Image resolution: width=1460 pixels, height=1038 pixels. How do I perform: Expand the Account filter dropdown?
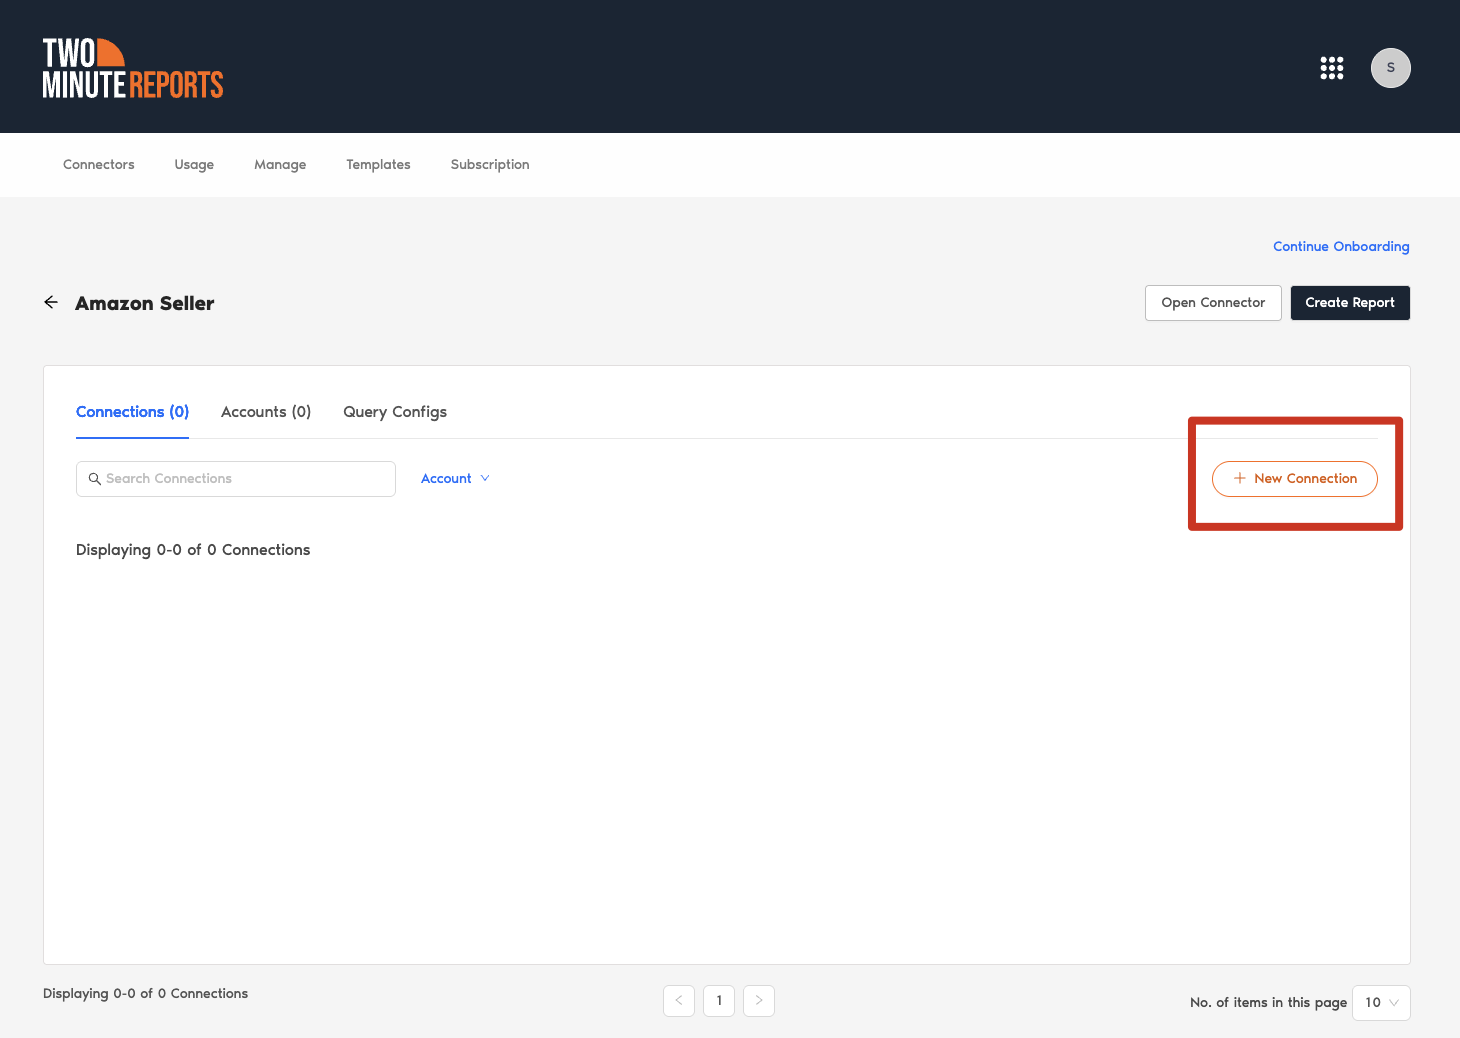point(455,479)
